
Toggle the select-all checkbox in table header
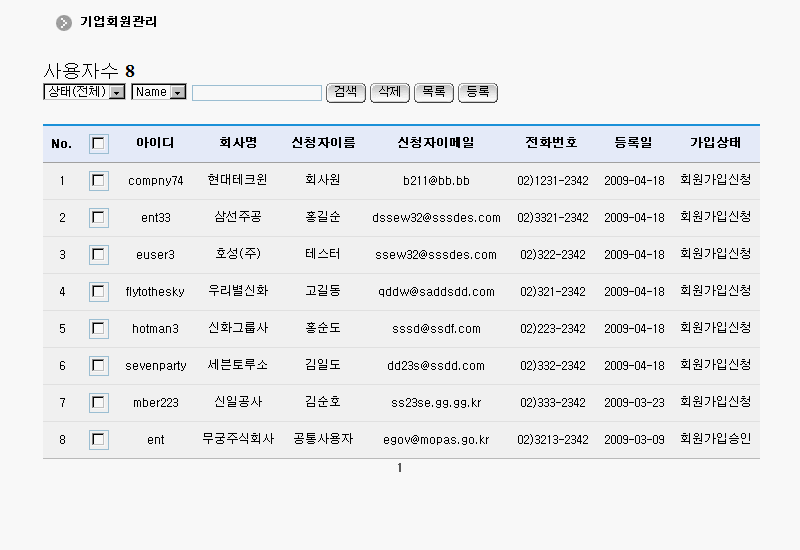pyautogui.click(x=99, y=143)
